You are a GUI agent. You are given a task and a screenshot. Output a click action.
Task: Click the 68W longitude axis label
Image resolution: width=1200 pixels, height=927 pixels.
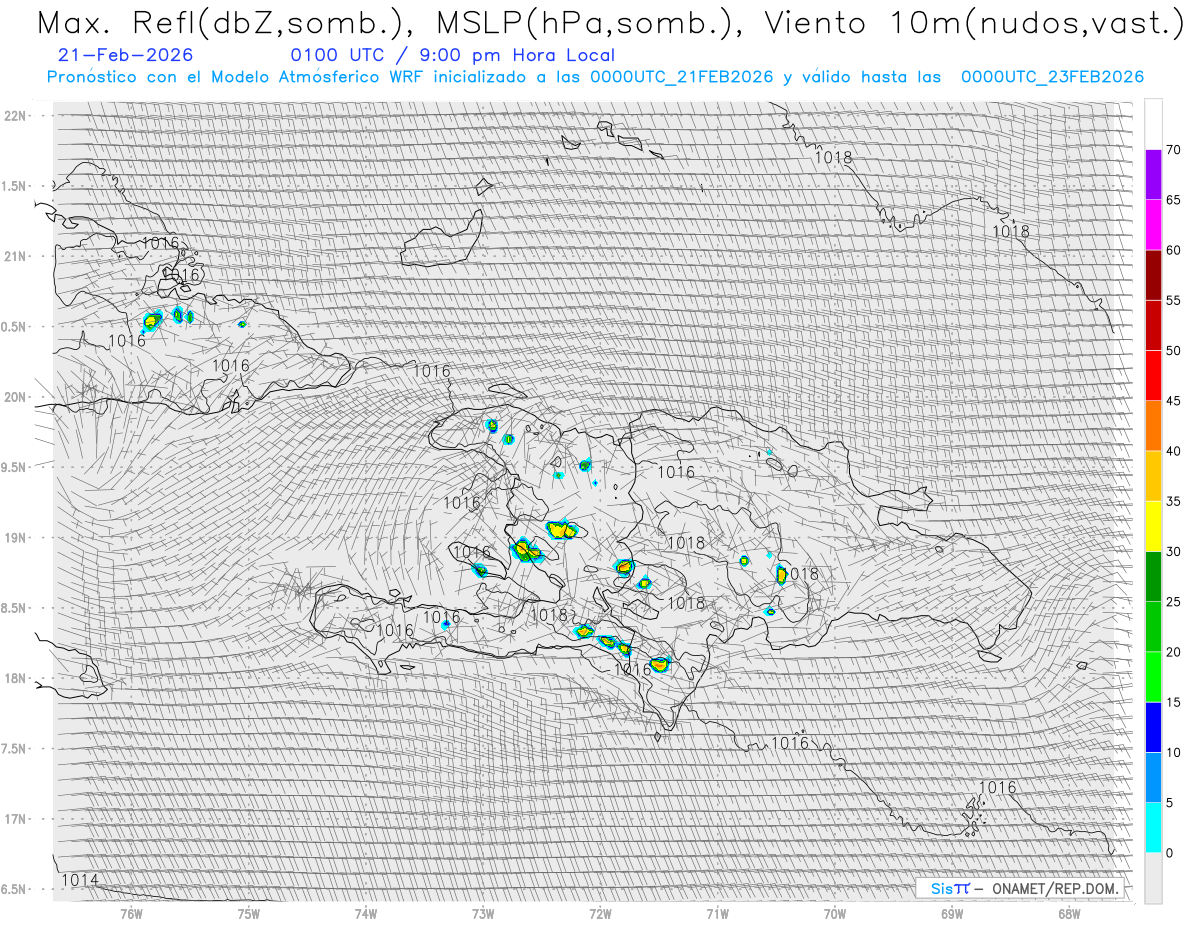pos(1068,913)
